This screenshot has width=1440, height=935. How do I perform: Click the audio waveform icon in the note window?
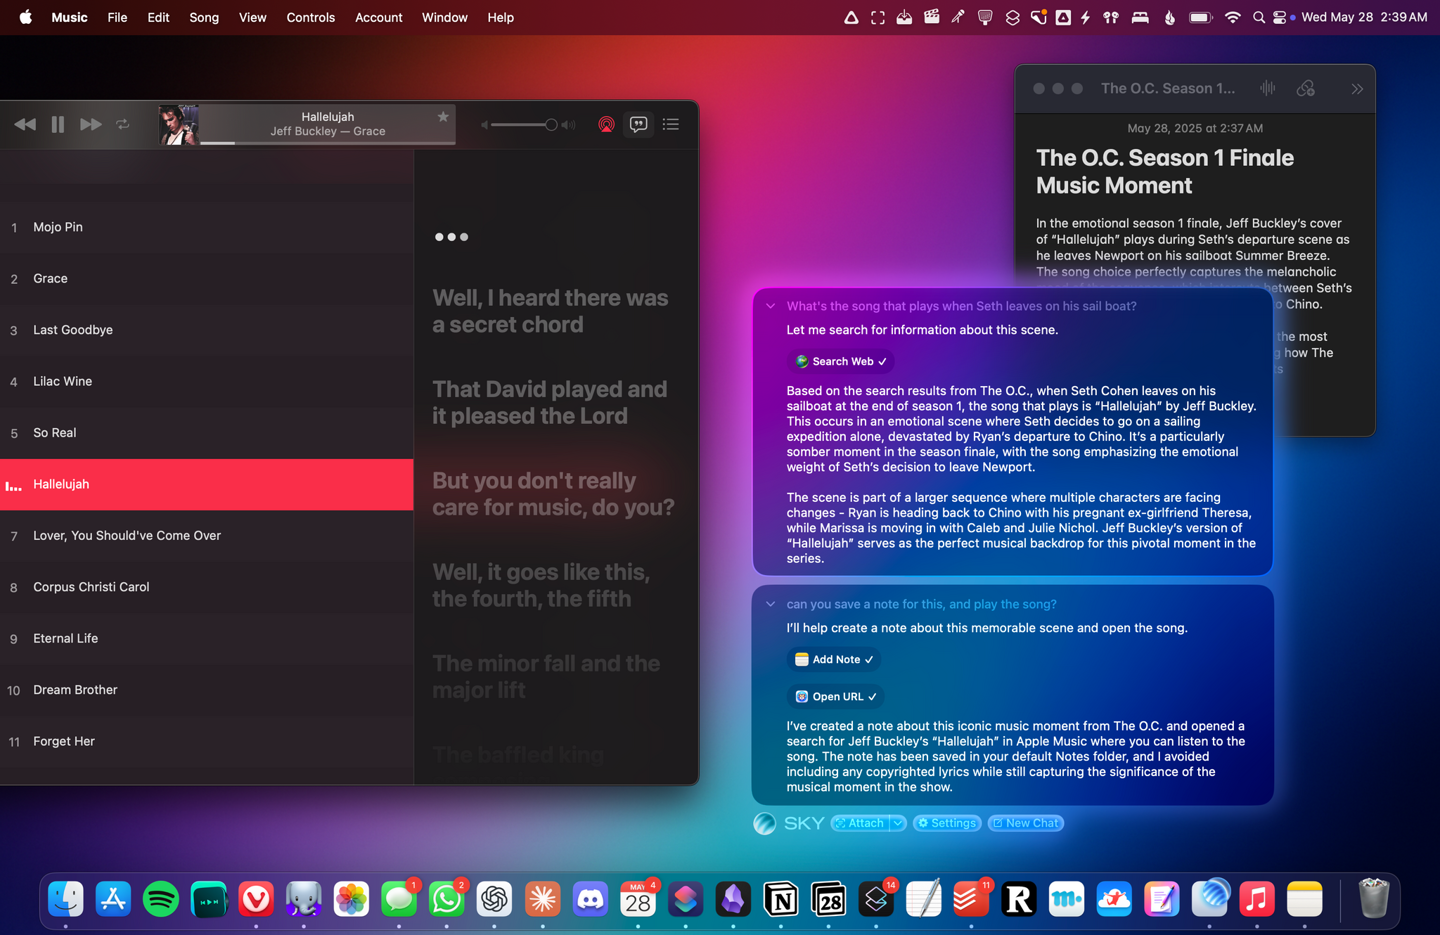click(1267, 88)
